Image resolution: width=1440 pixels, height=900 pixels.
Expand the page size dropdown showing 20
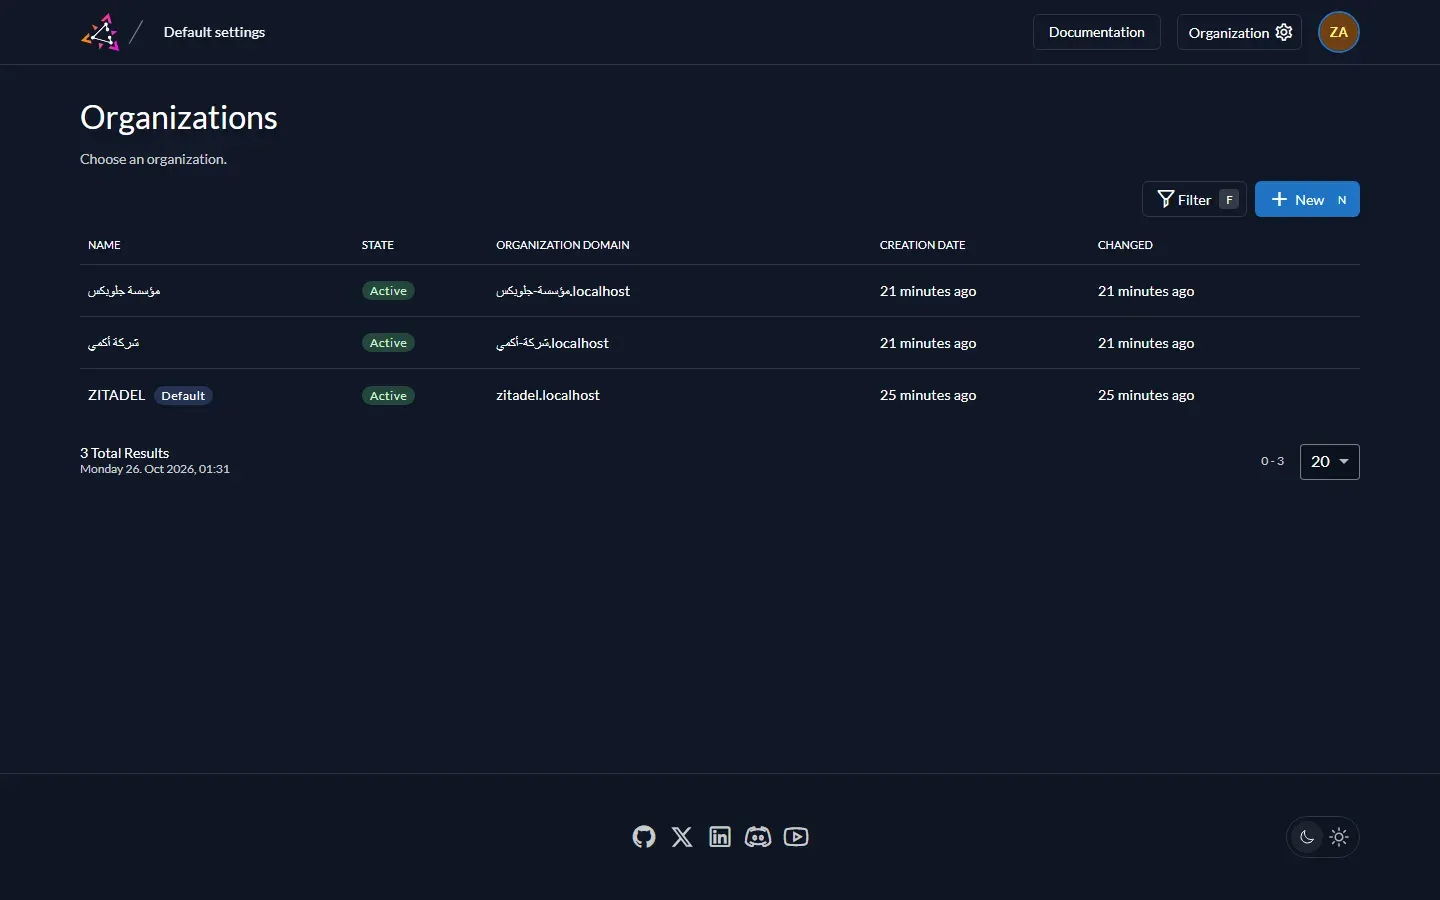point(1330,462)
